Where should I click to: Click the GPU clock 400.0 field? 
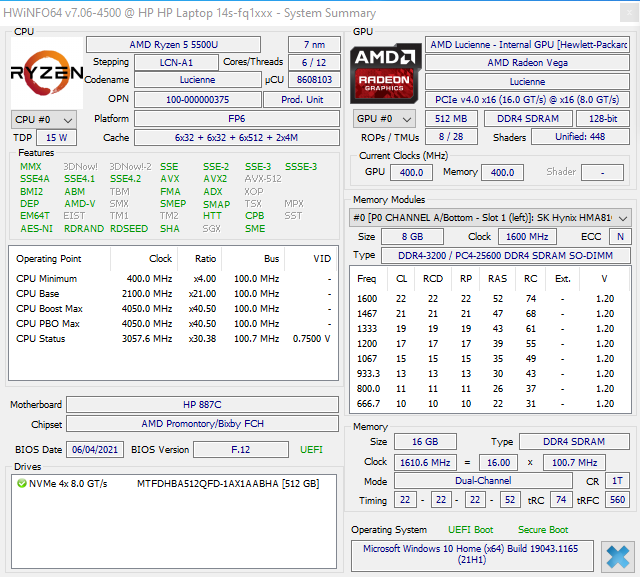[411, 173]
